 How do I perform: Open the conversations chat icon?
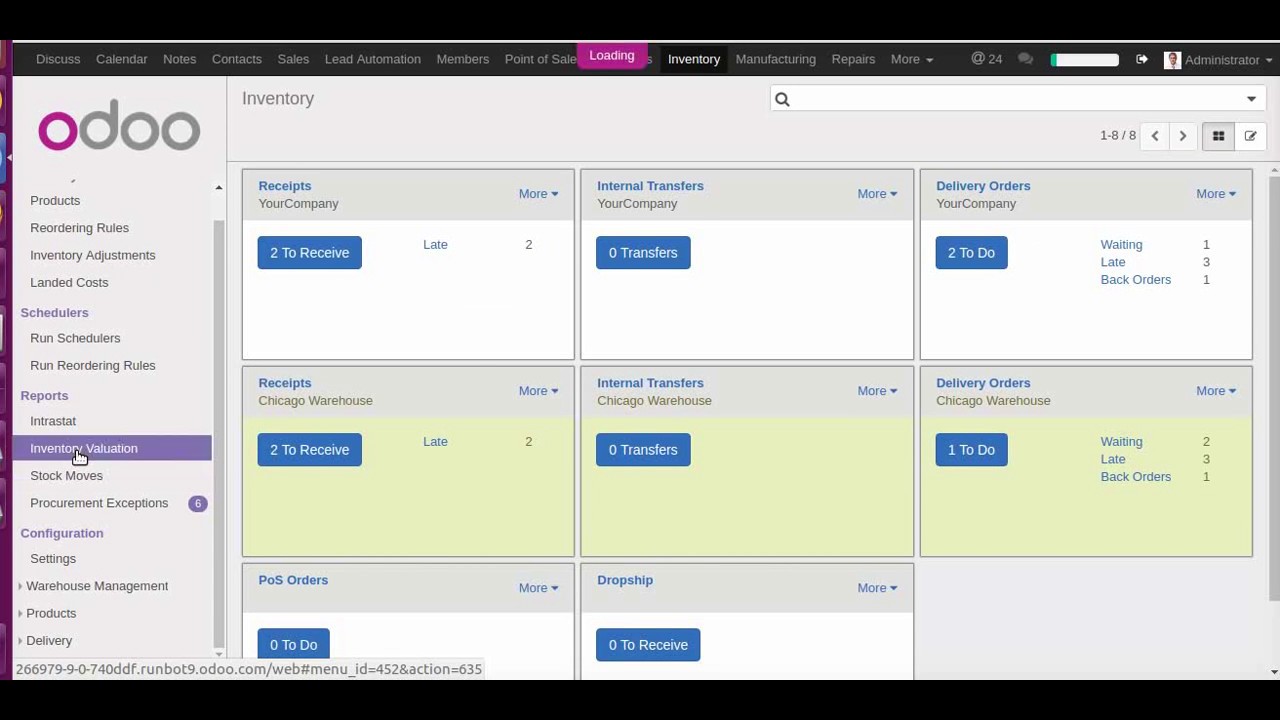point(1025,59)
